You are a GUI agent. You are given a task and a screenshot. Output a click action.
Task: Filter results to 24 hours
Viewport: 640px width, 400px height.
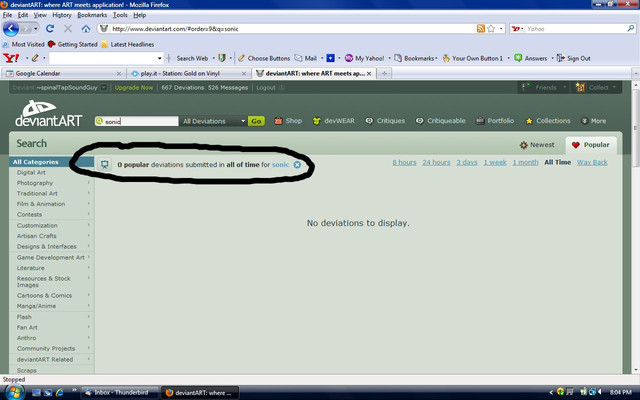click(x=436, y=162)
